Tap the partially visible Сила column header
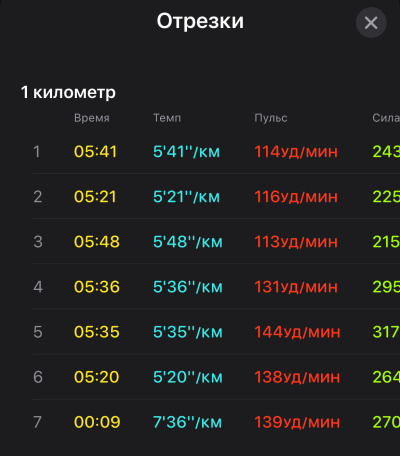 pyautogui.click(x=386, y=118)
